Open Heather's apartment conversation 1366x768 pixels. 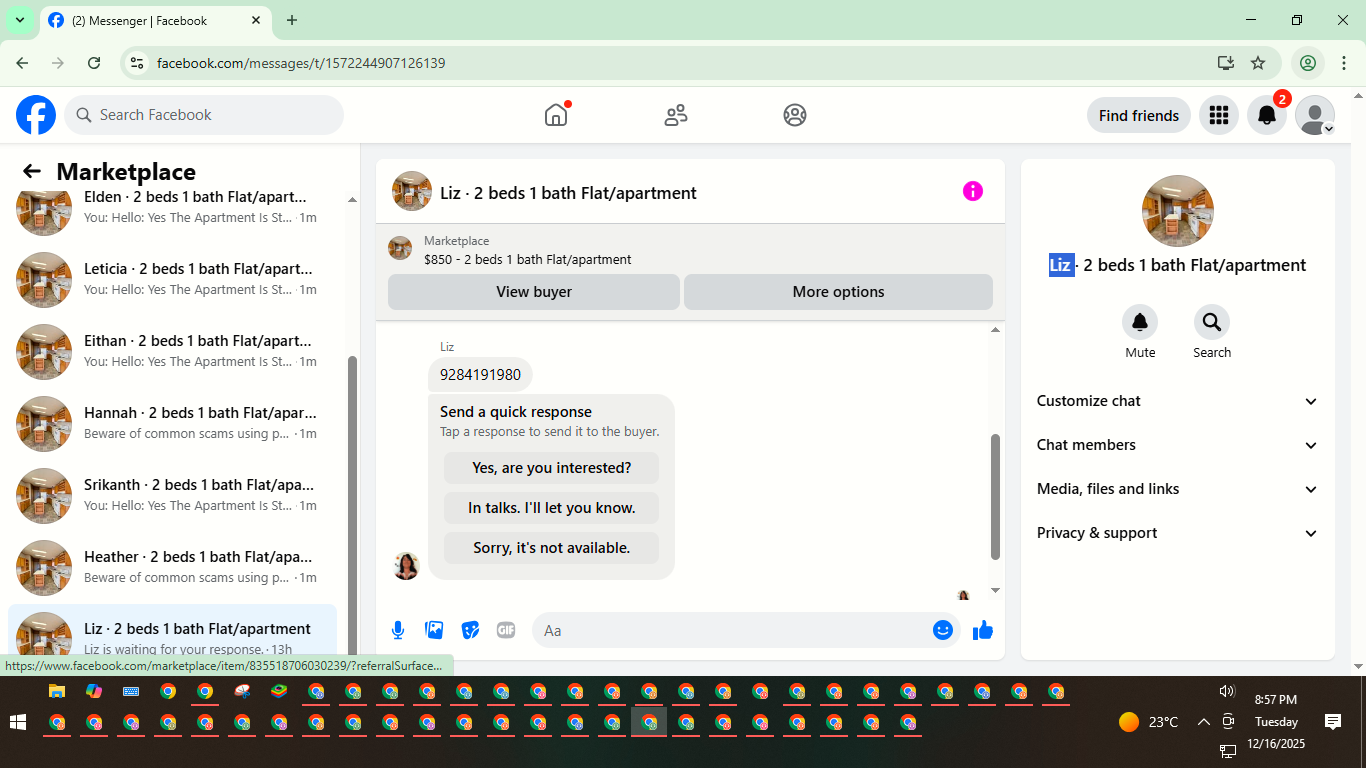172,567
